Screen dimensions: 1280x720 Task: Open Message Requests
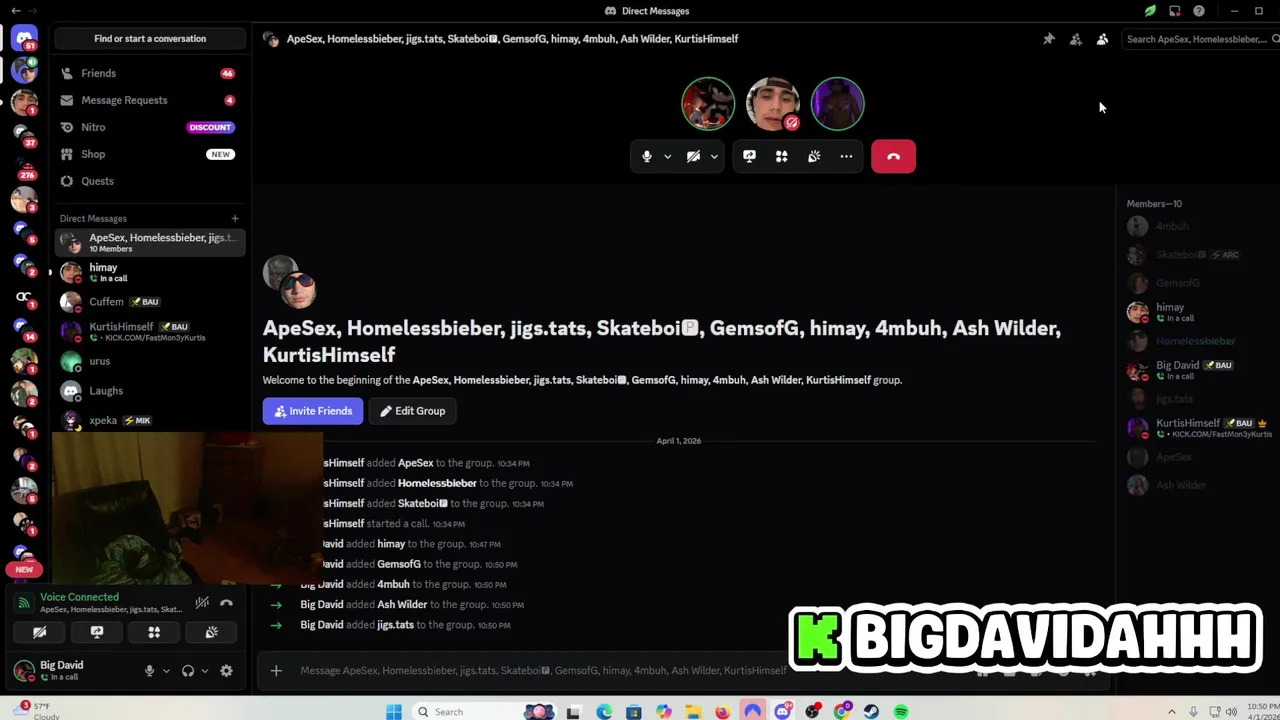(148, 100)
